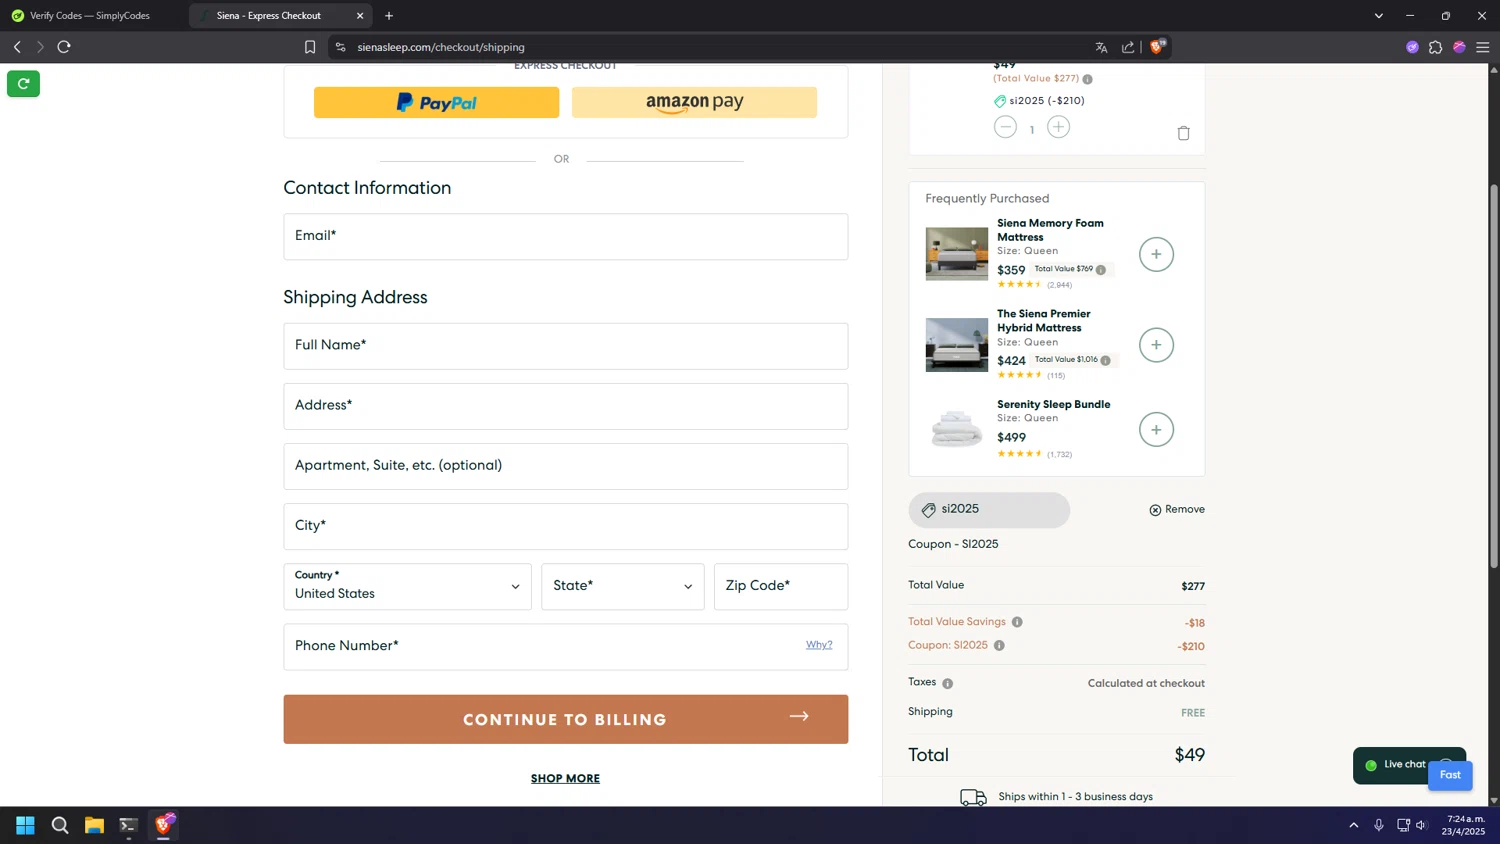Increase cart item quantity
Screen dimensions: 1500x844
[1058, 127]
